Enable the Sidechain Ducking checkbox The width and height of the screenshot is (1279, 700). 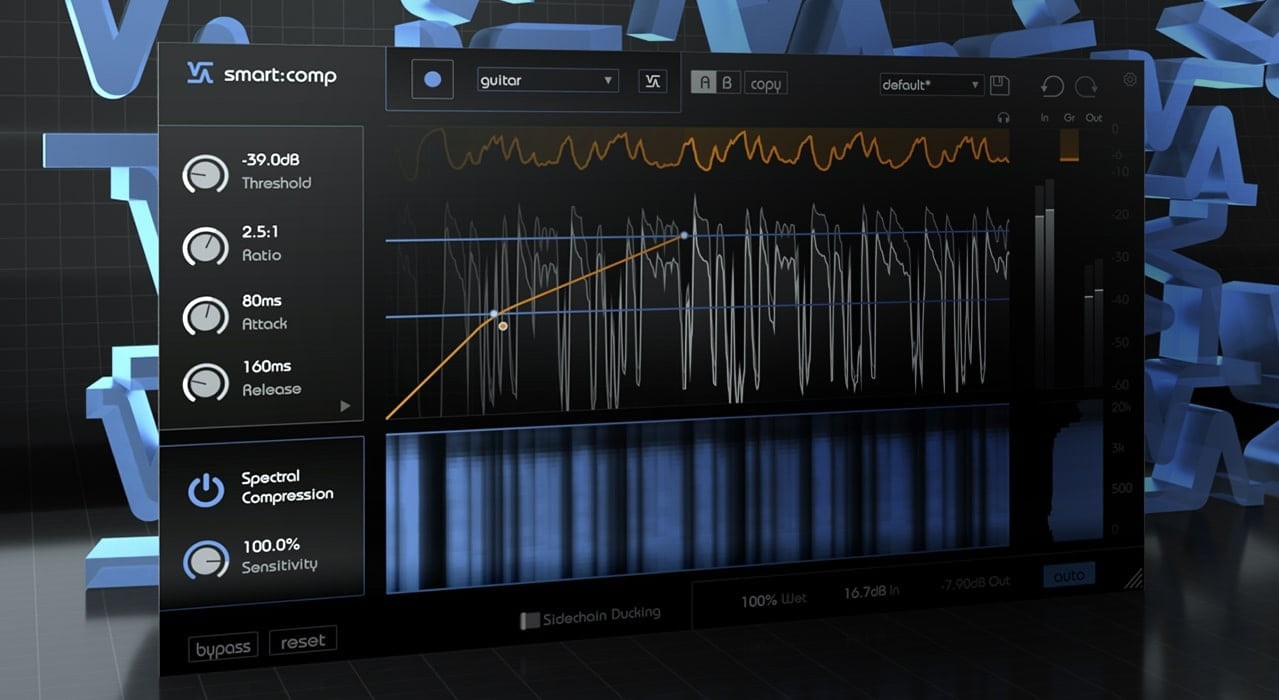pos(530,621)
